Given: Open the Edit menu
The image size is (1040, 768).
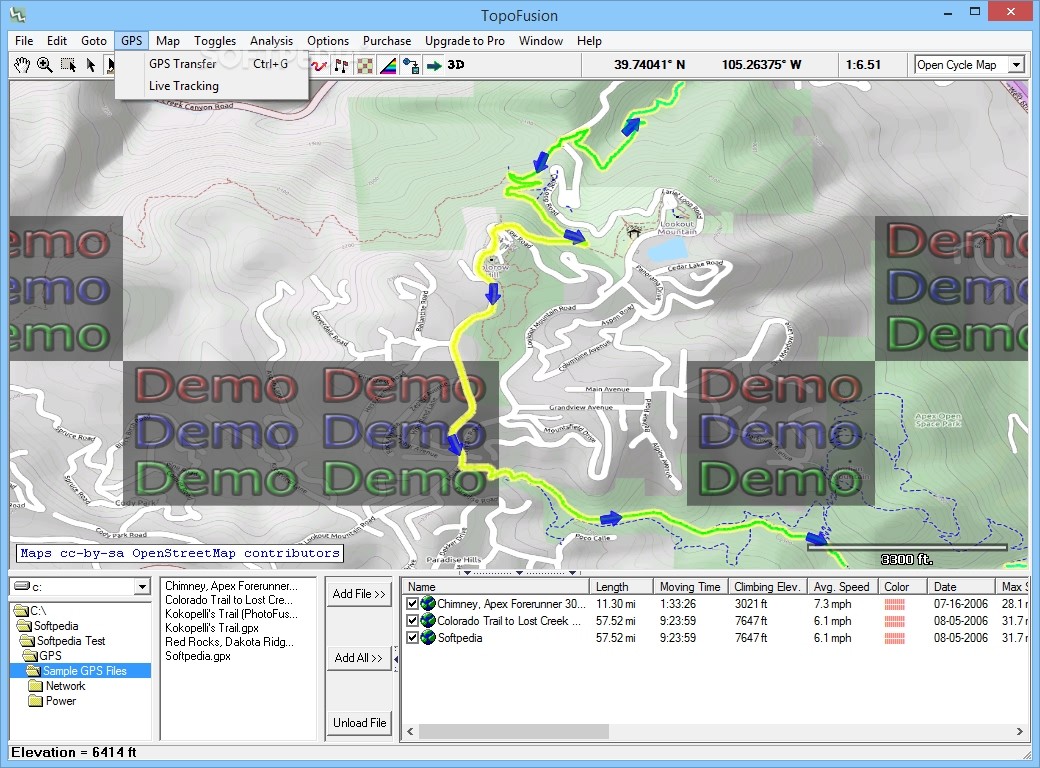Looking at the screenshot, I should (56, 40).
